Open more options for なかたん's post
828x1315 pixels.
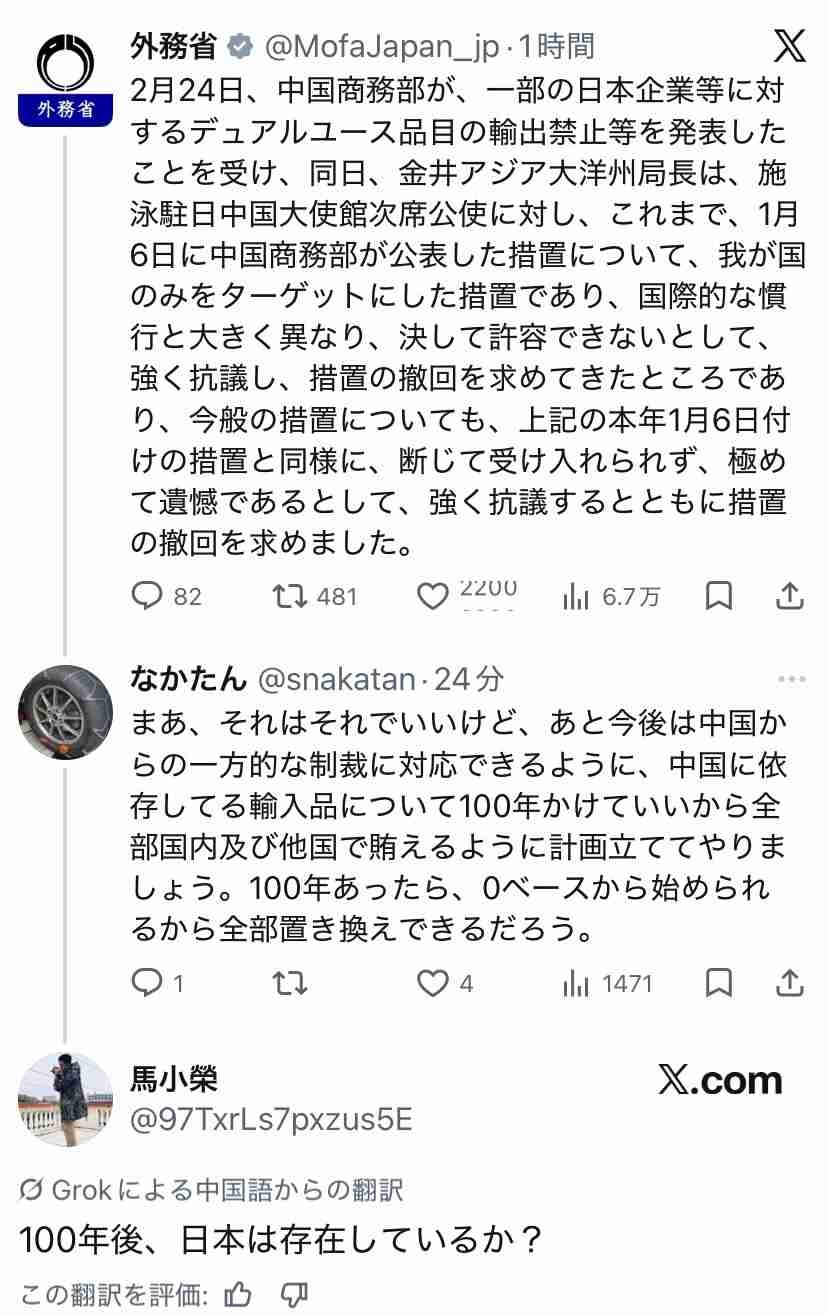(791, 679)
